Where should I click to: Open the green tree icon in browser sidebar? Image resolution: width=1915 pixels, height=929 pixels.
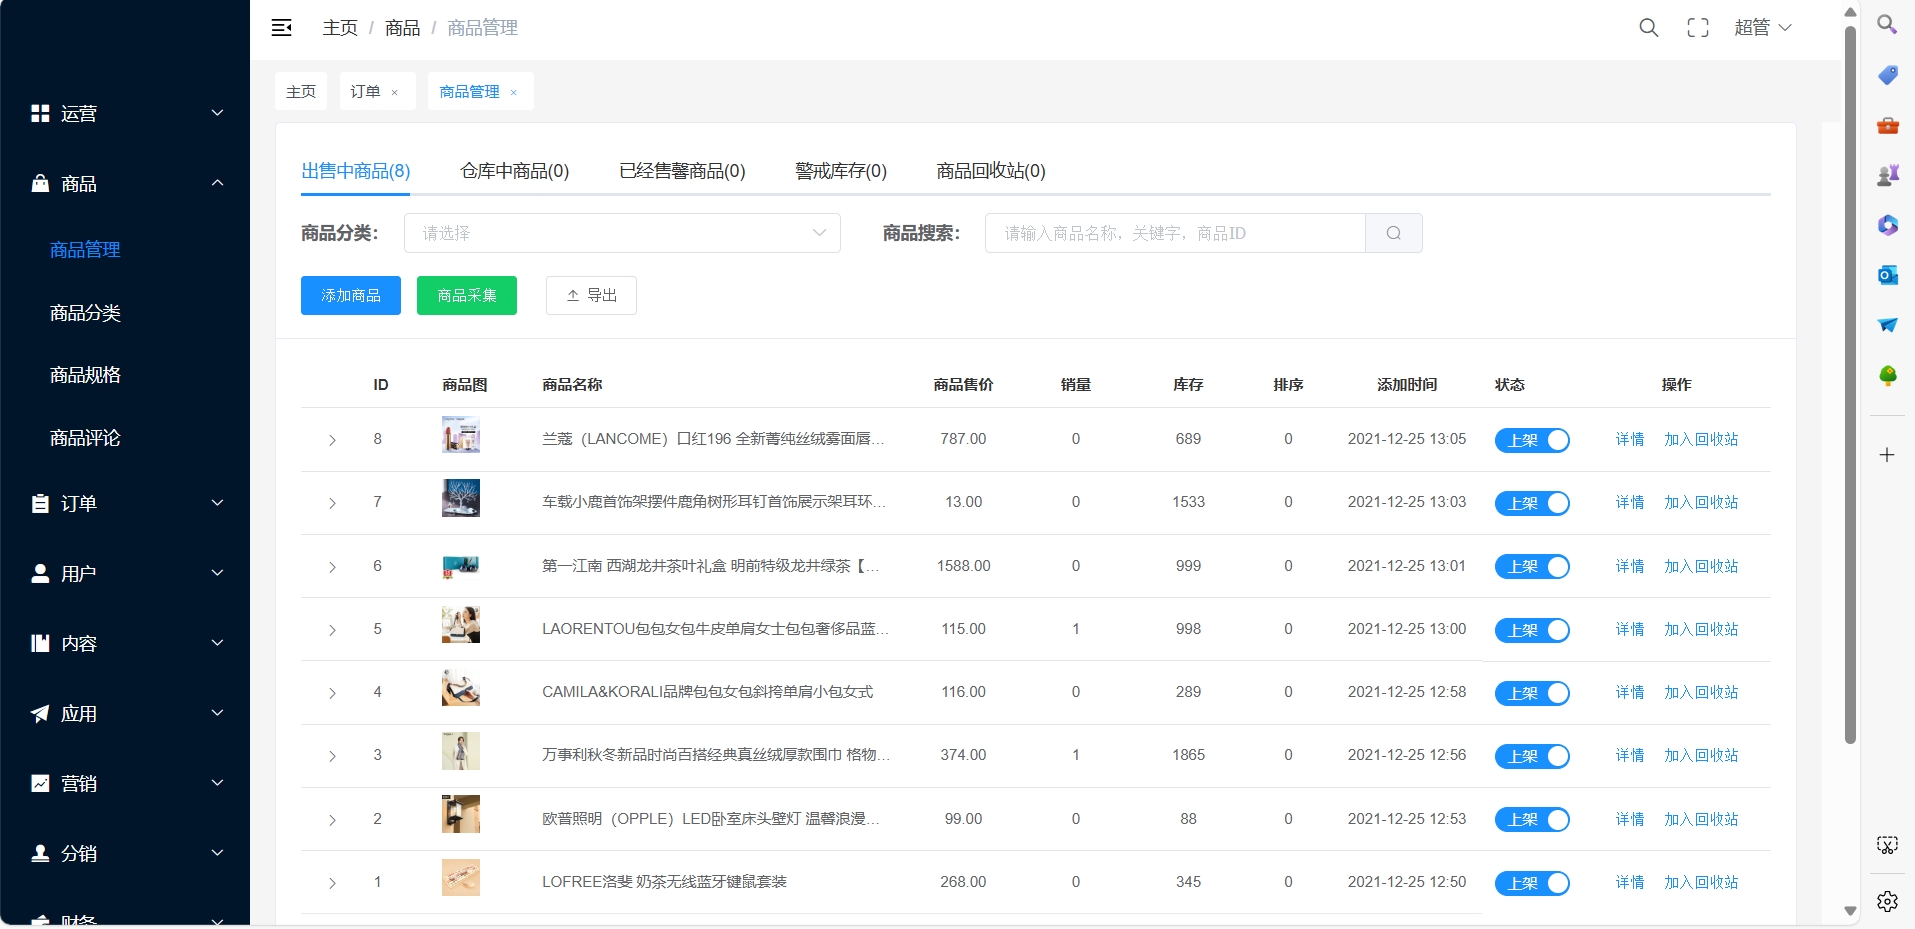point(1887,375)
